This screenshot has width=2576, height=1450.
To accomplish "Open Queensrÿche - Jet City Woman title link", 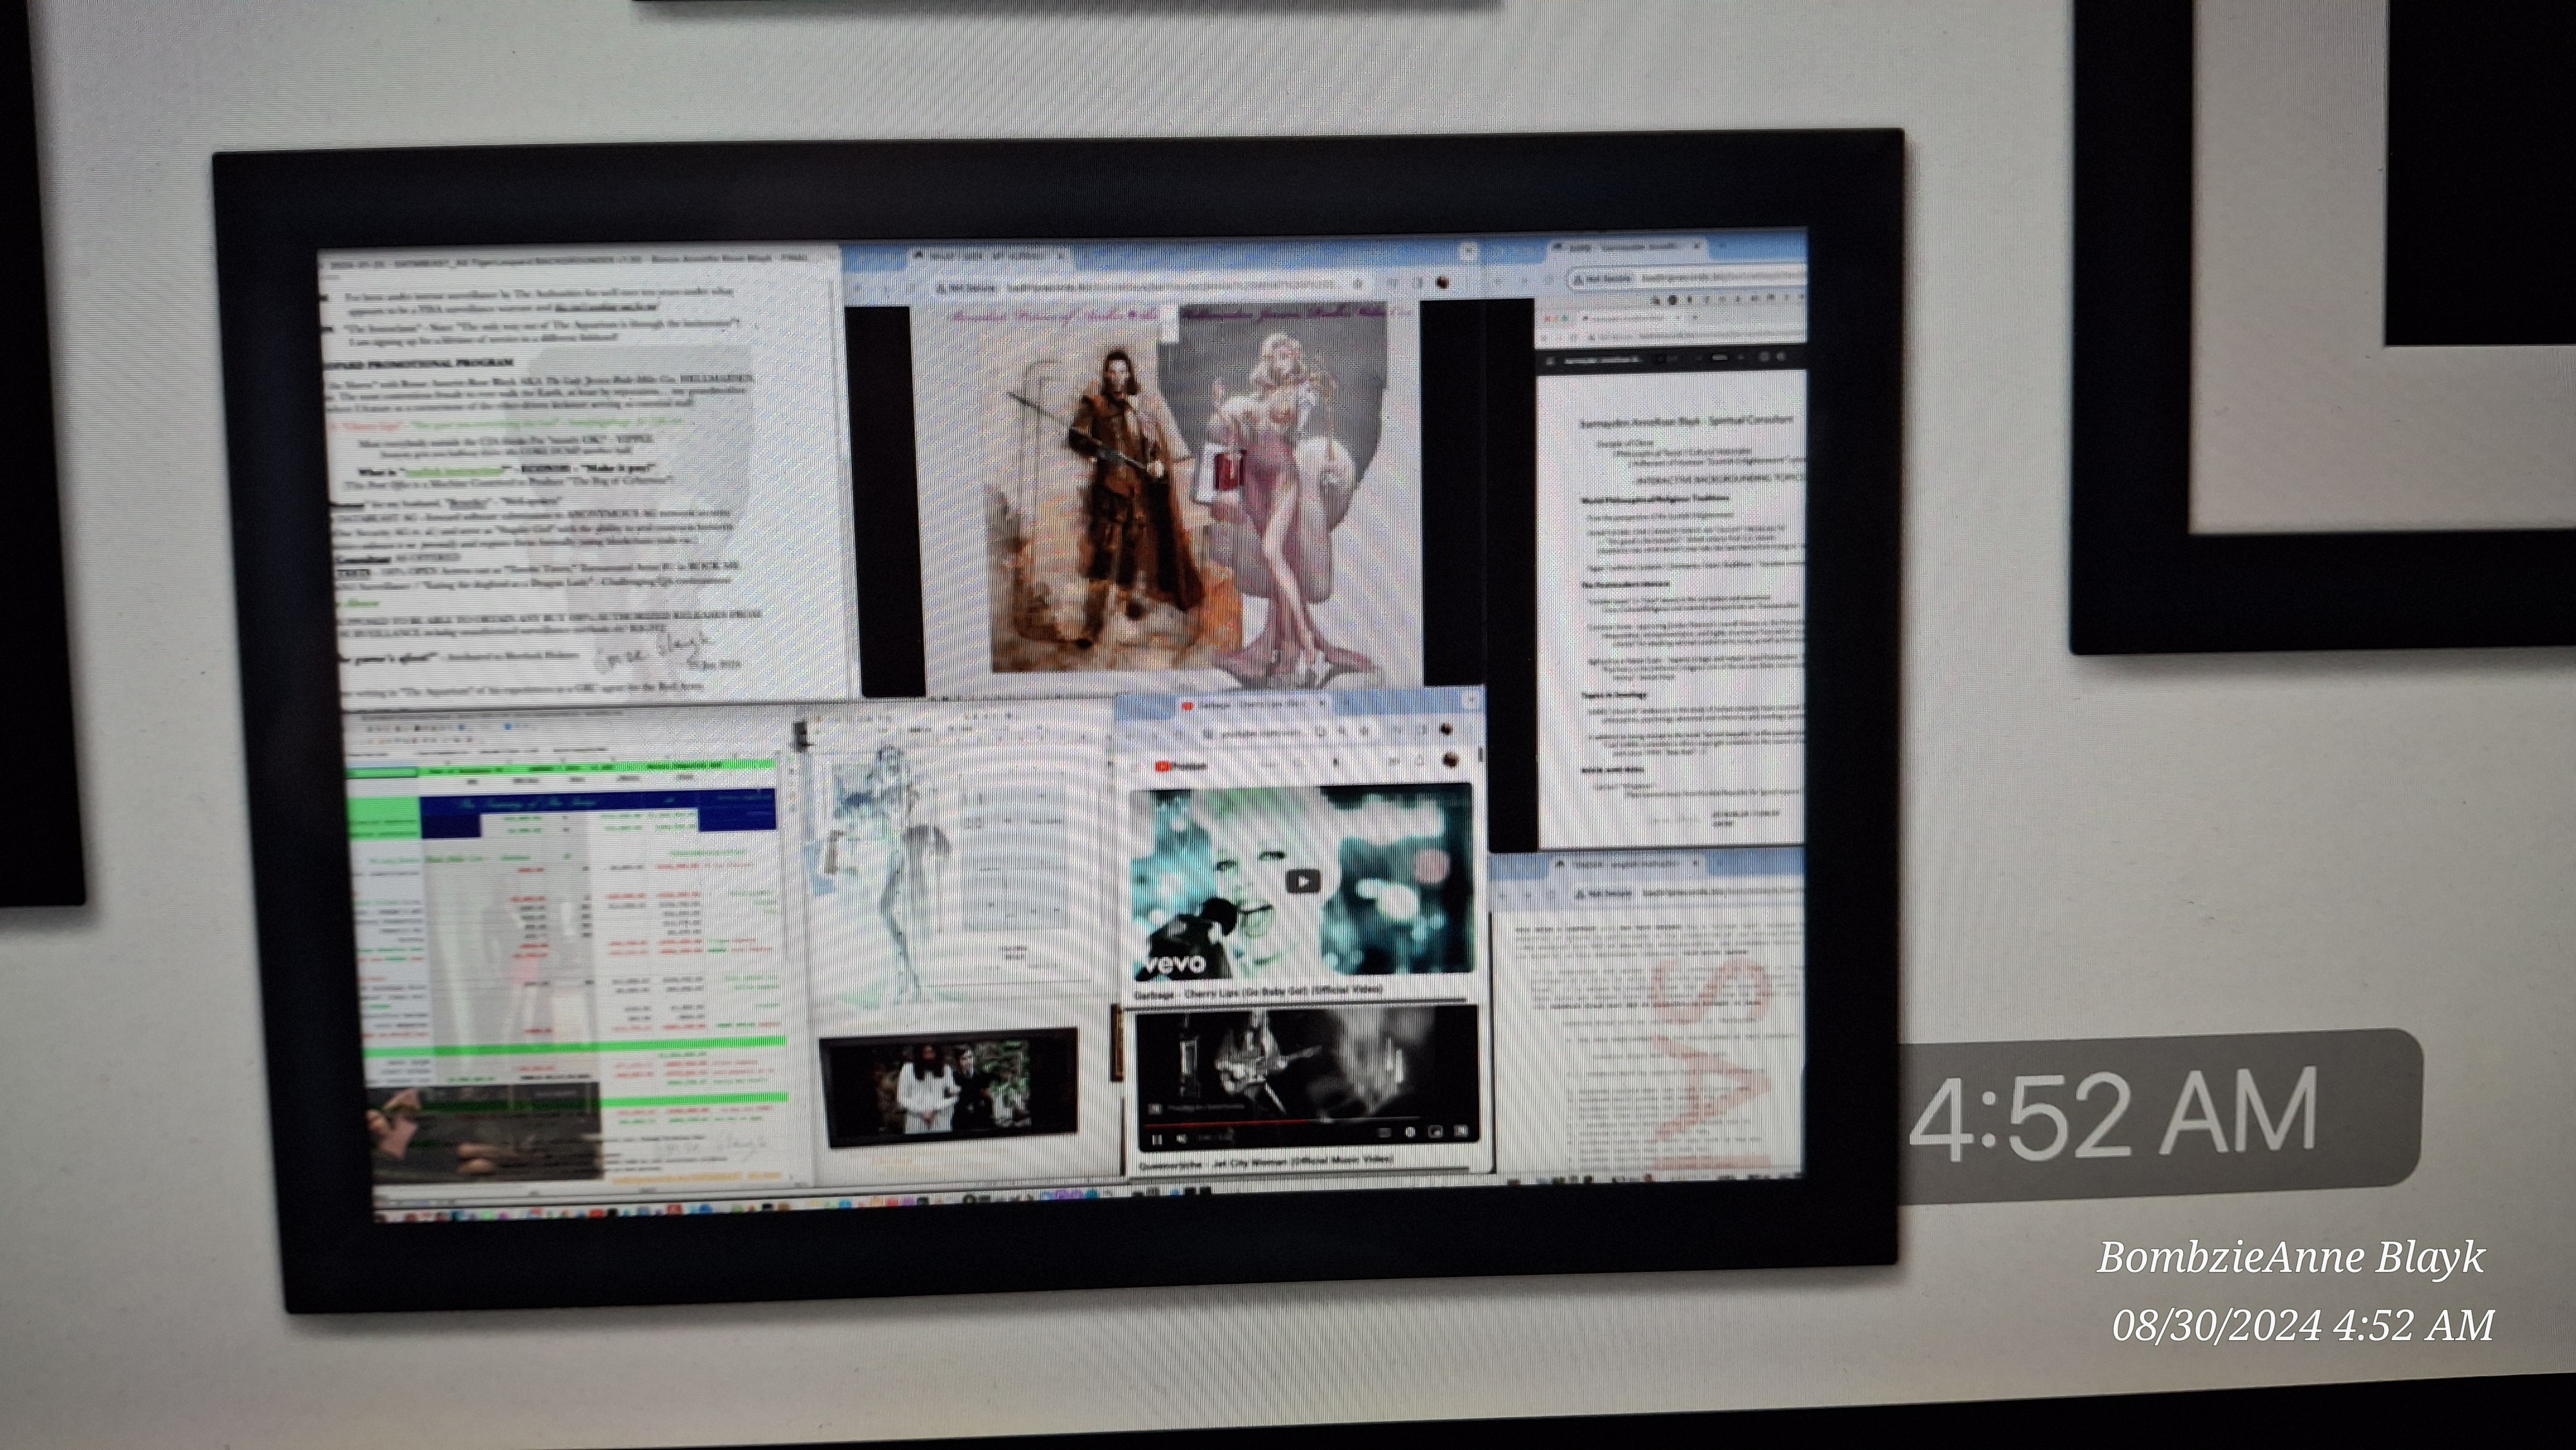I will pos(1266,1163).
